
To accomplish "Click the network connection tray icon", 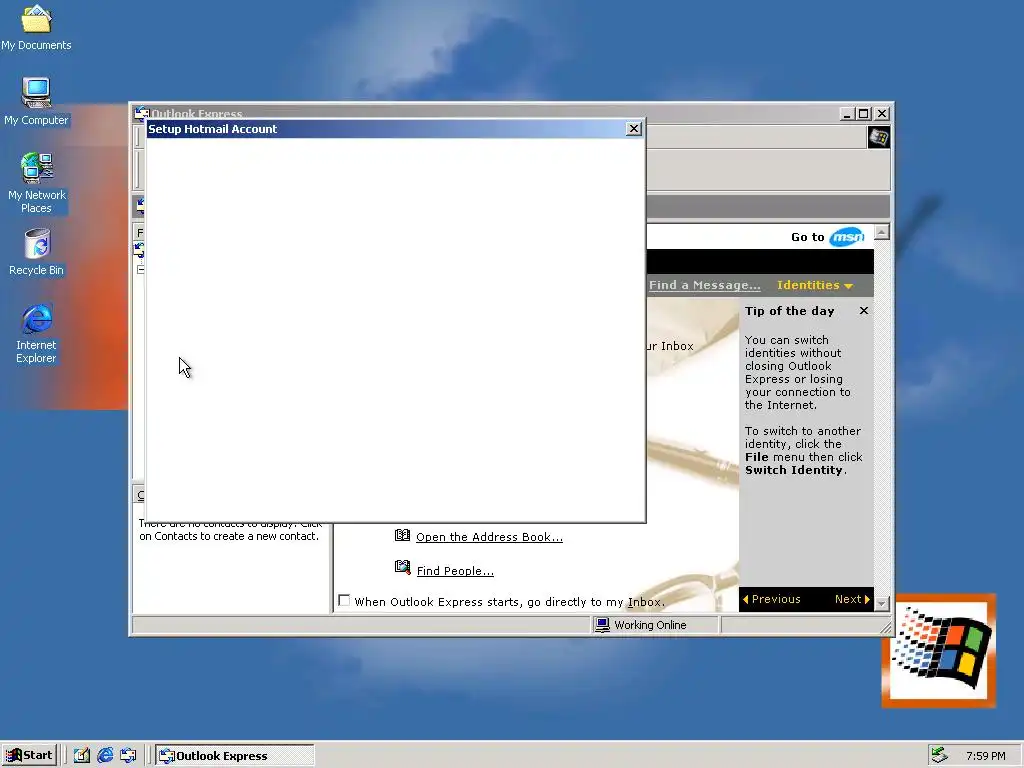I will [x=939, y=755].
